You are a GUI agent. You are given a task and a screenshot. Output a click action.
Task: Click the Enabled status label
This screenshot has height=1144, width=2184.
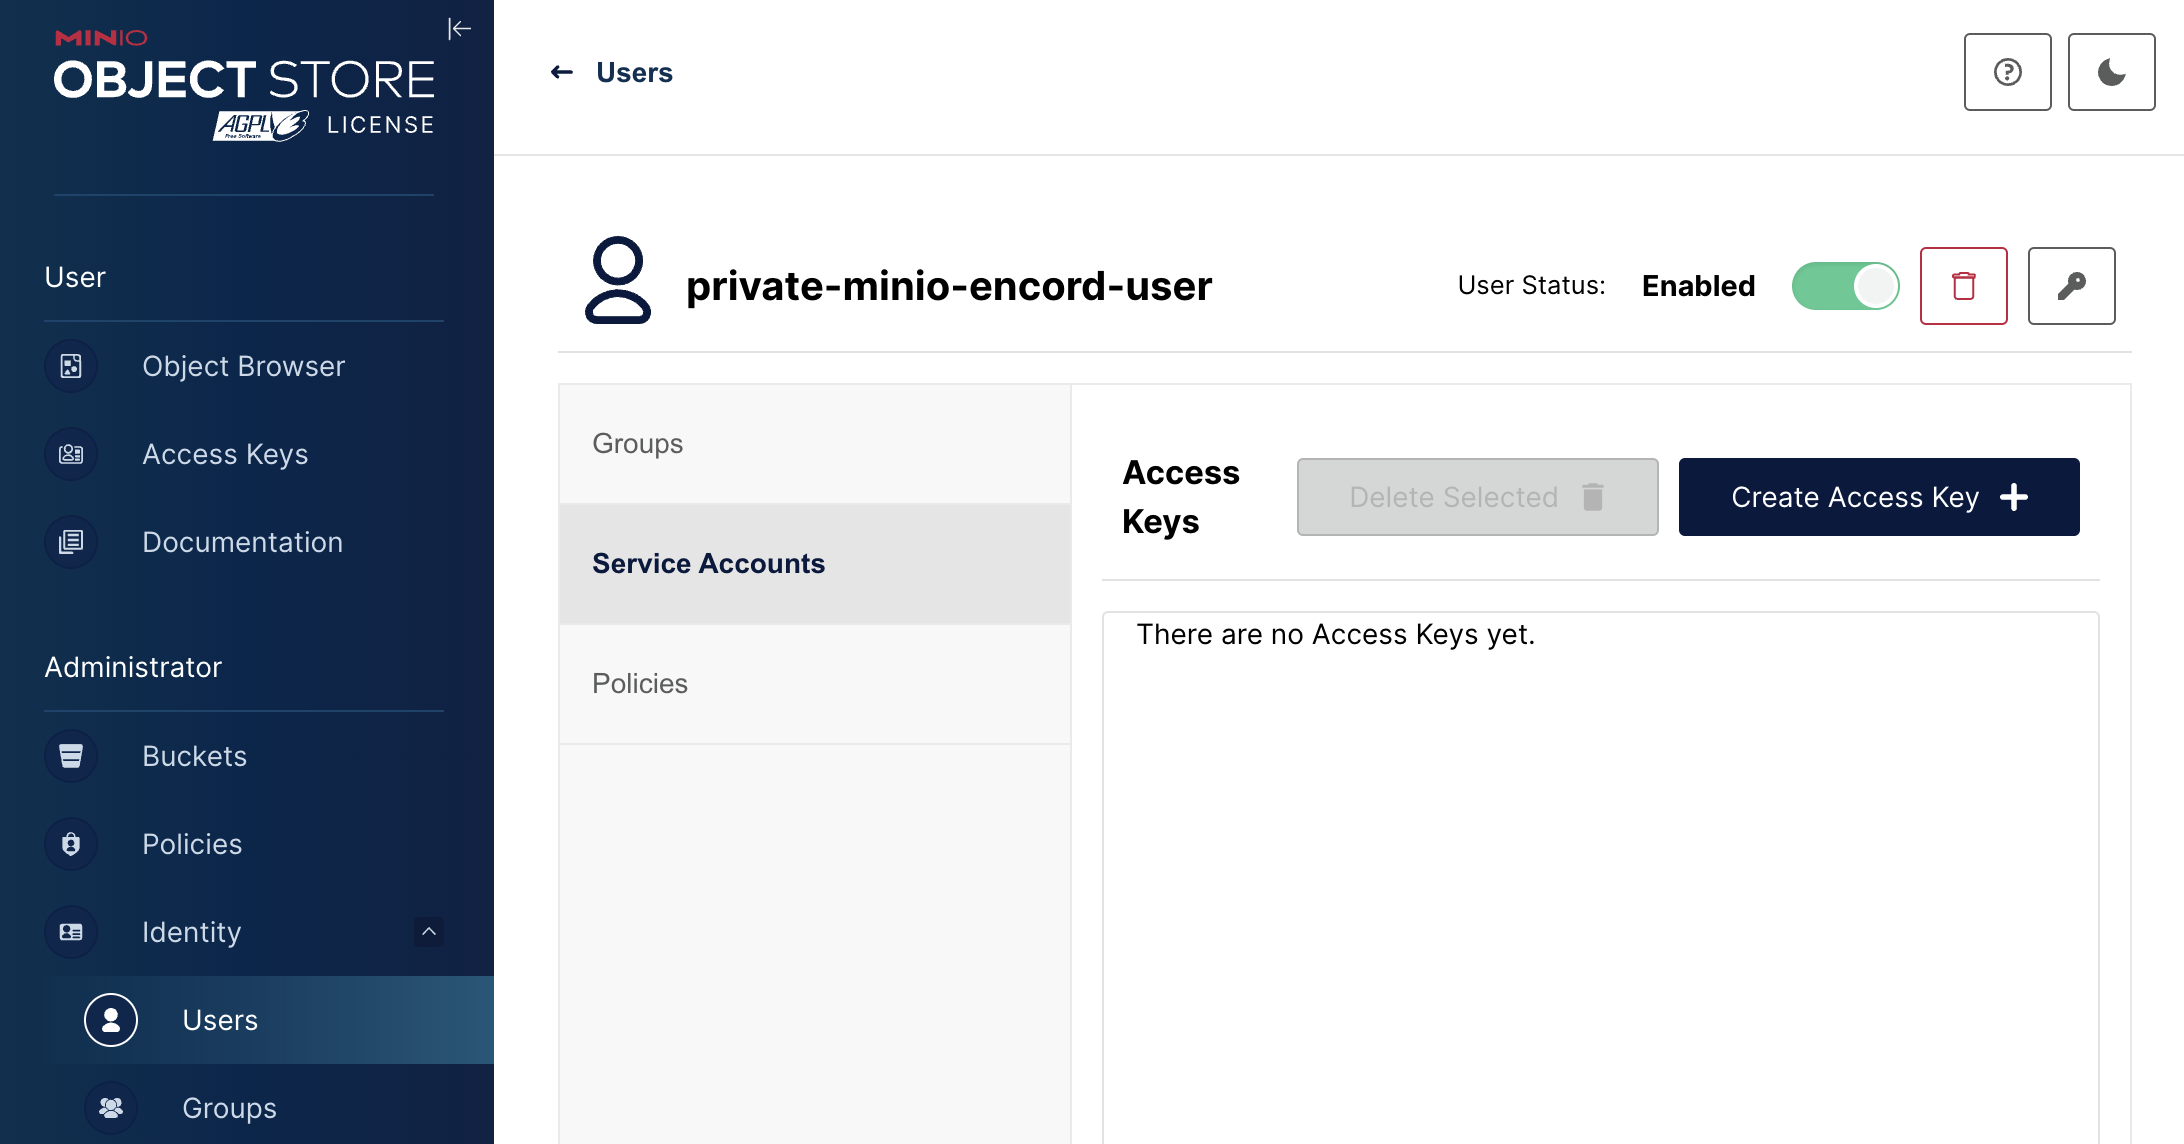(x=1699, y=286)
